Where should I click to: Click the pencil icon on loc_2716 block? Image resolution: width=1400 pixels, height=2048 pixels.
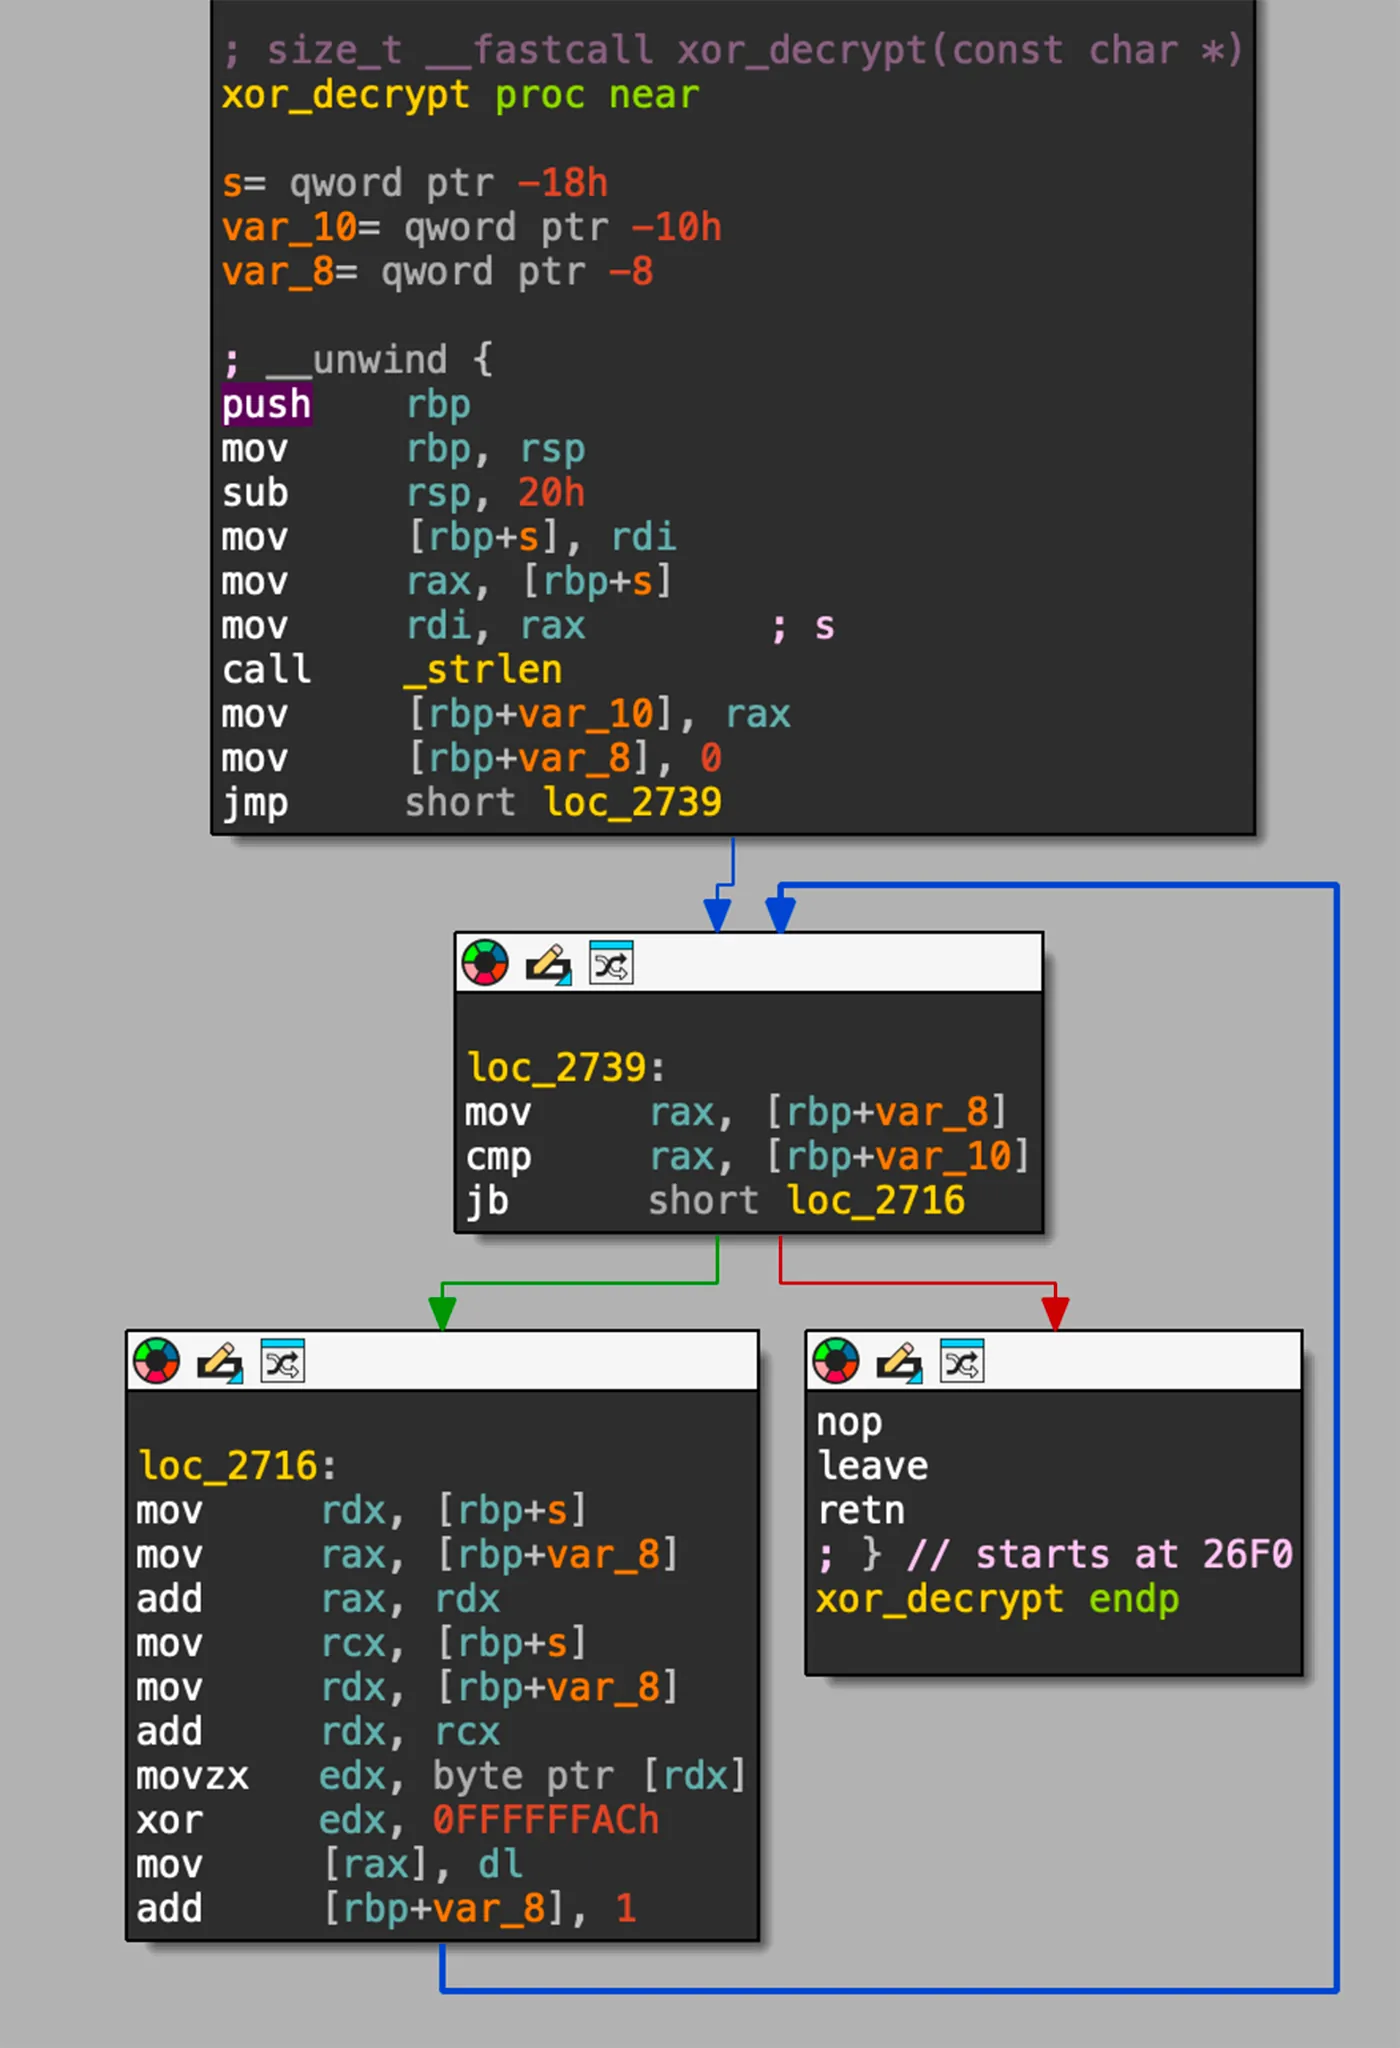pos(220,1362)
